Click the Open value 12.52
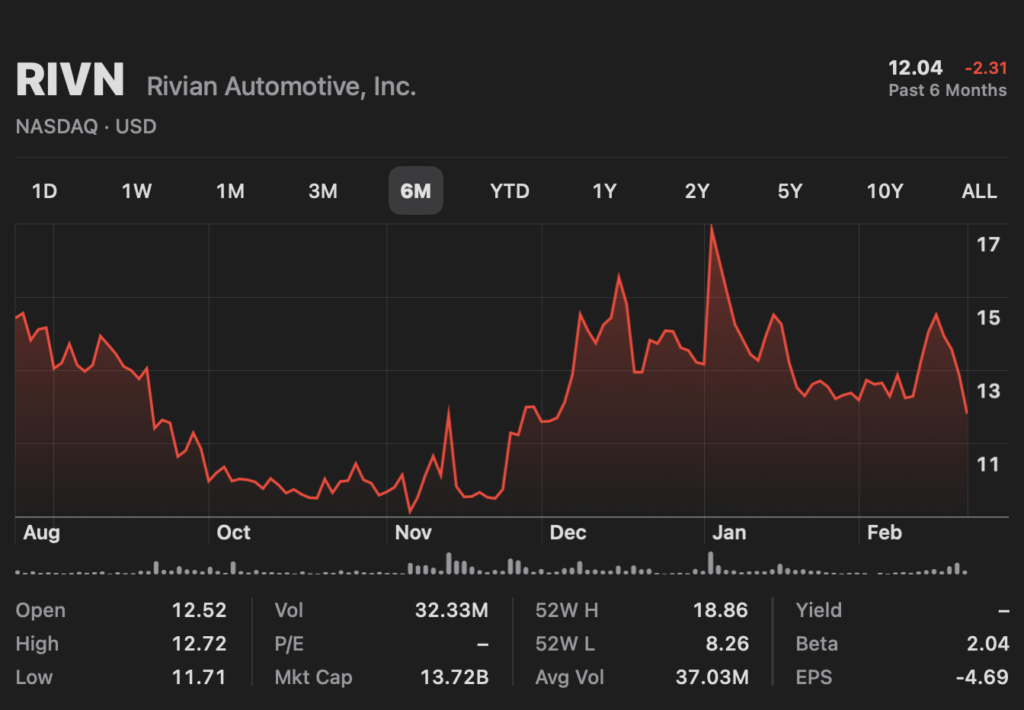The image size is (1024, 710). point(199,610)
